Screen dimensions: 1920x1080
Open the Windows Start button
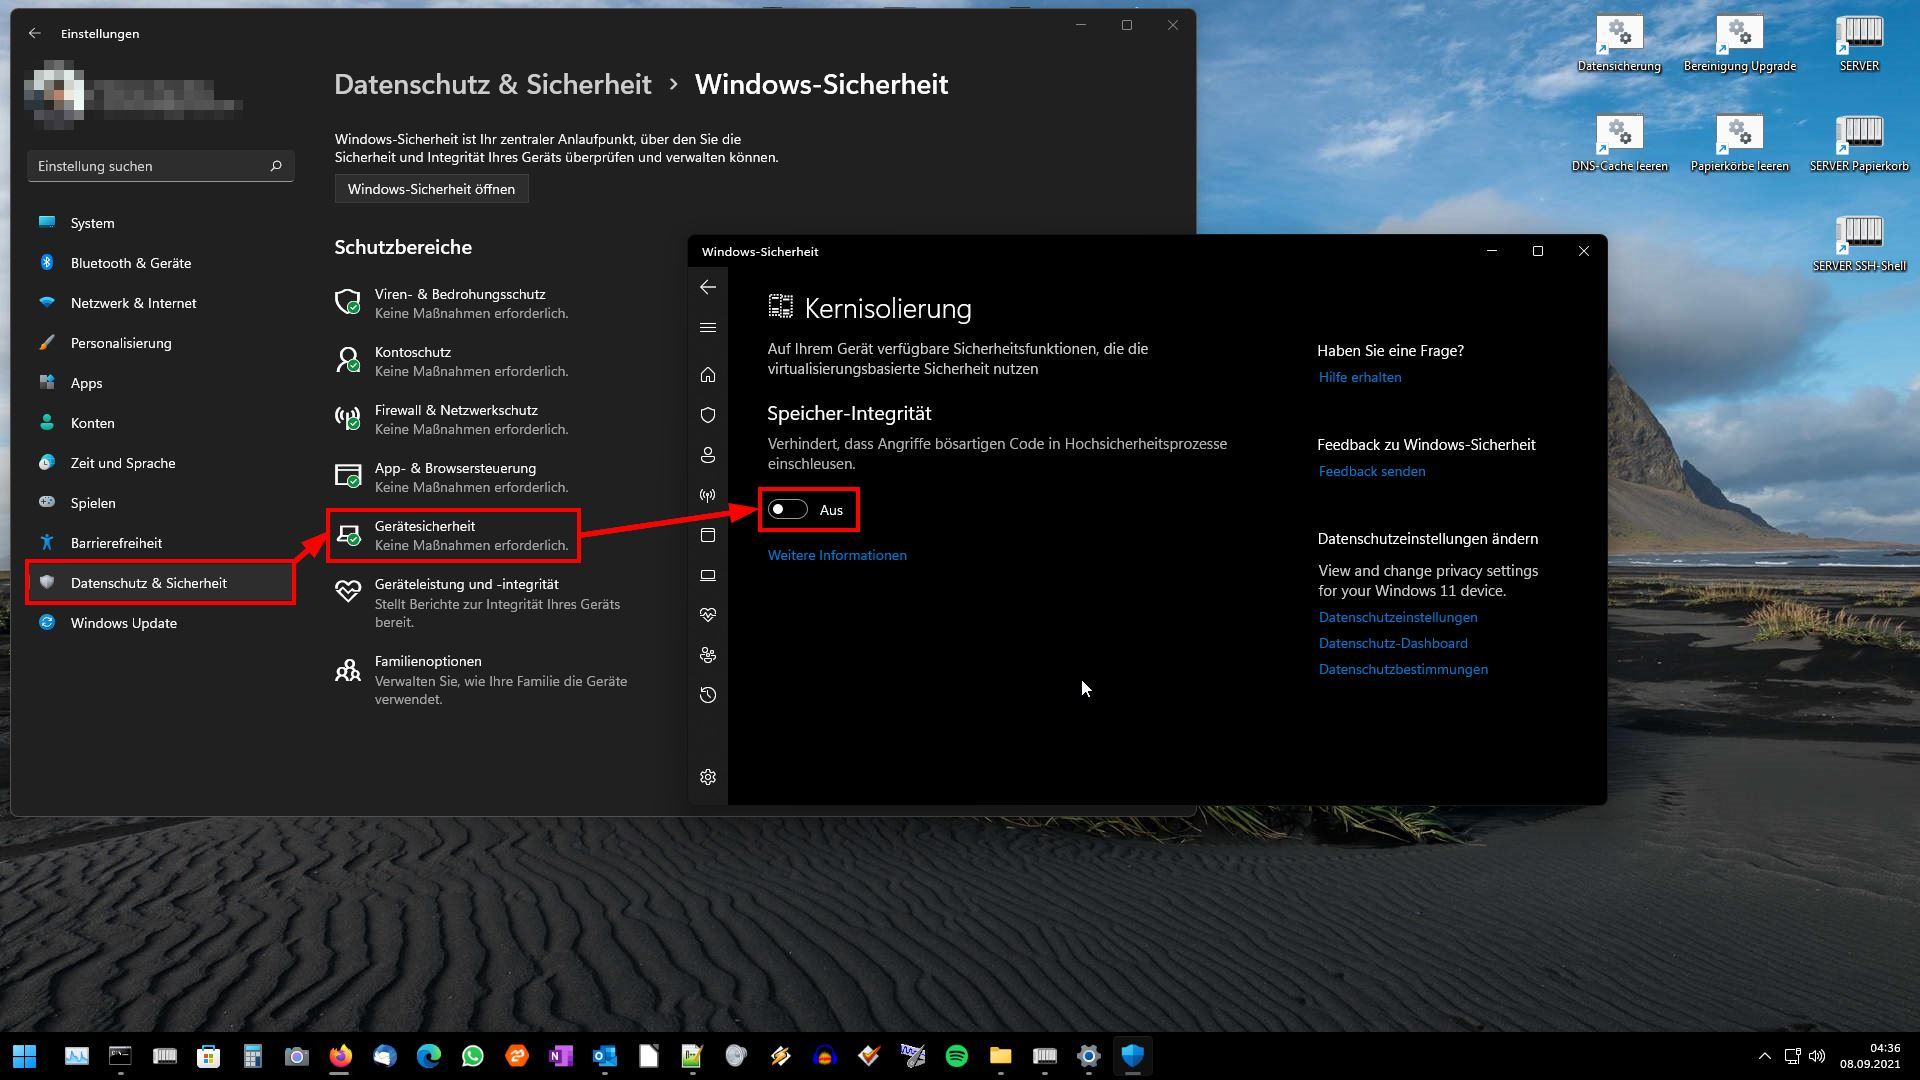point(25,1056)
